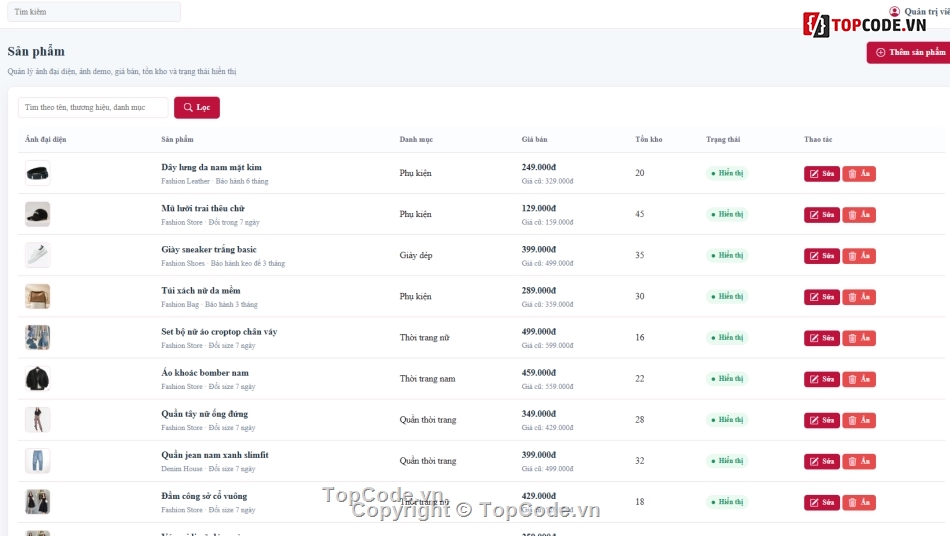Select product name 'Mũ lưỡi trai thêu chữ'
The width and height of the screenshot is (950, 536).
pos(203,208)
